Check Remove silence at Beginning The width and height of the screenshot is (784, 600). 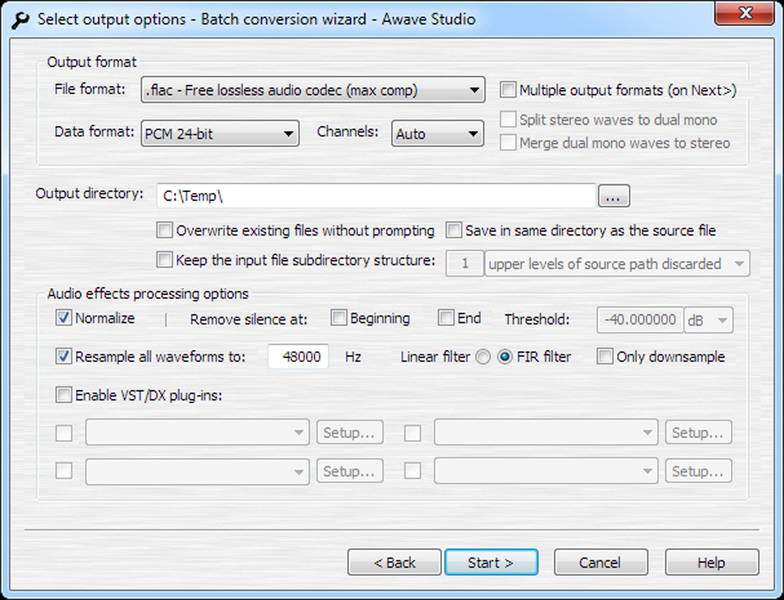339,318
